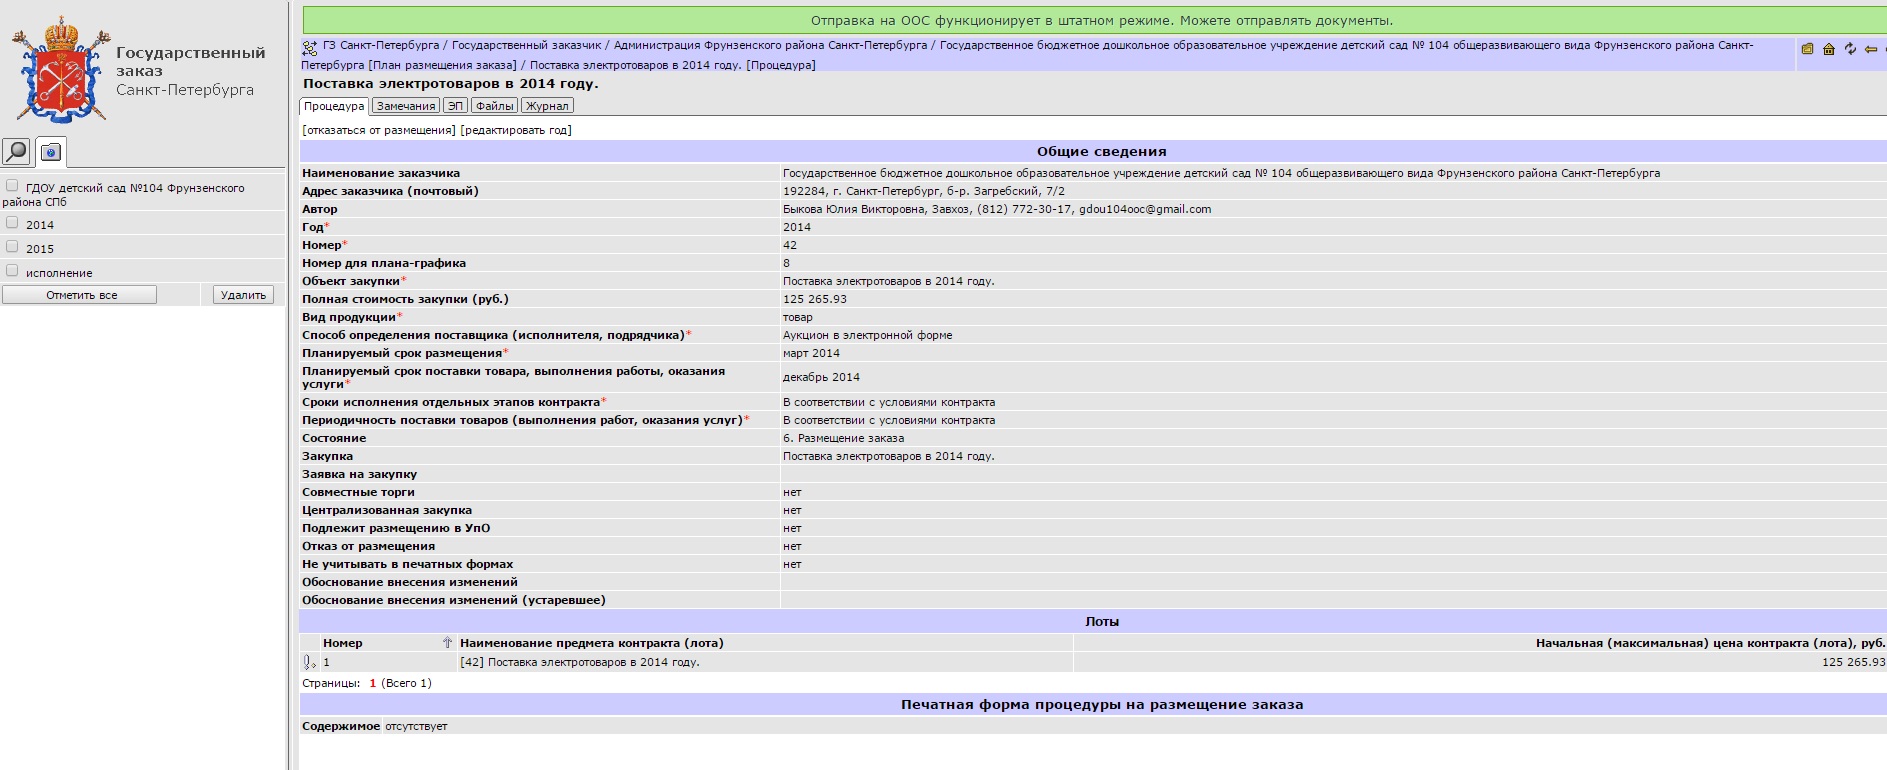Click Наименование предмета контракта column header
This screenshot has width=1887, height=770.
coord(592,643)
